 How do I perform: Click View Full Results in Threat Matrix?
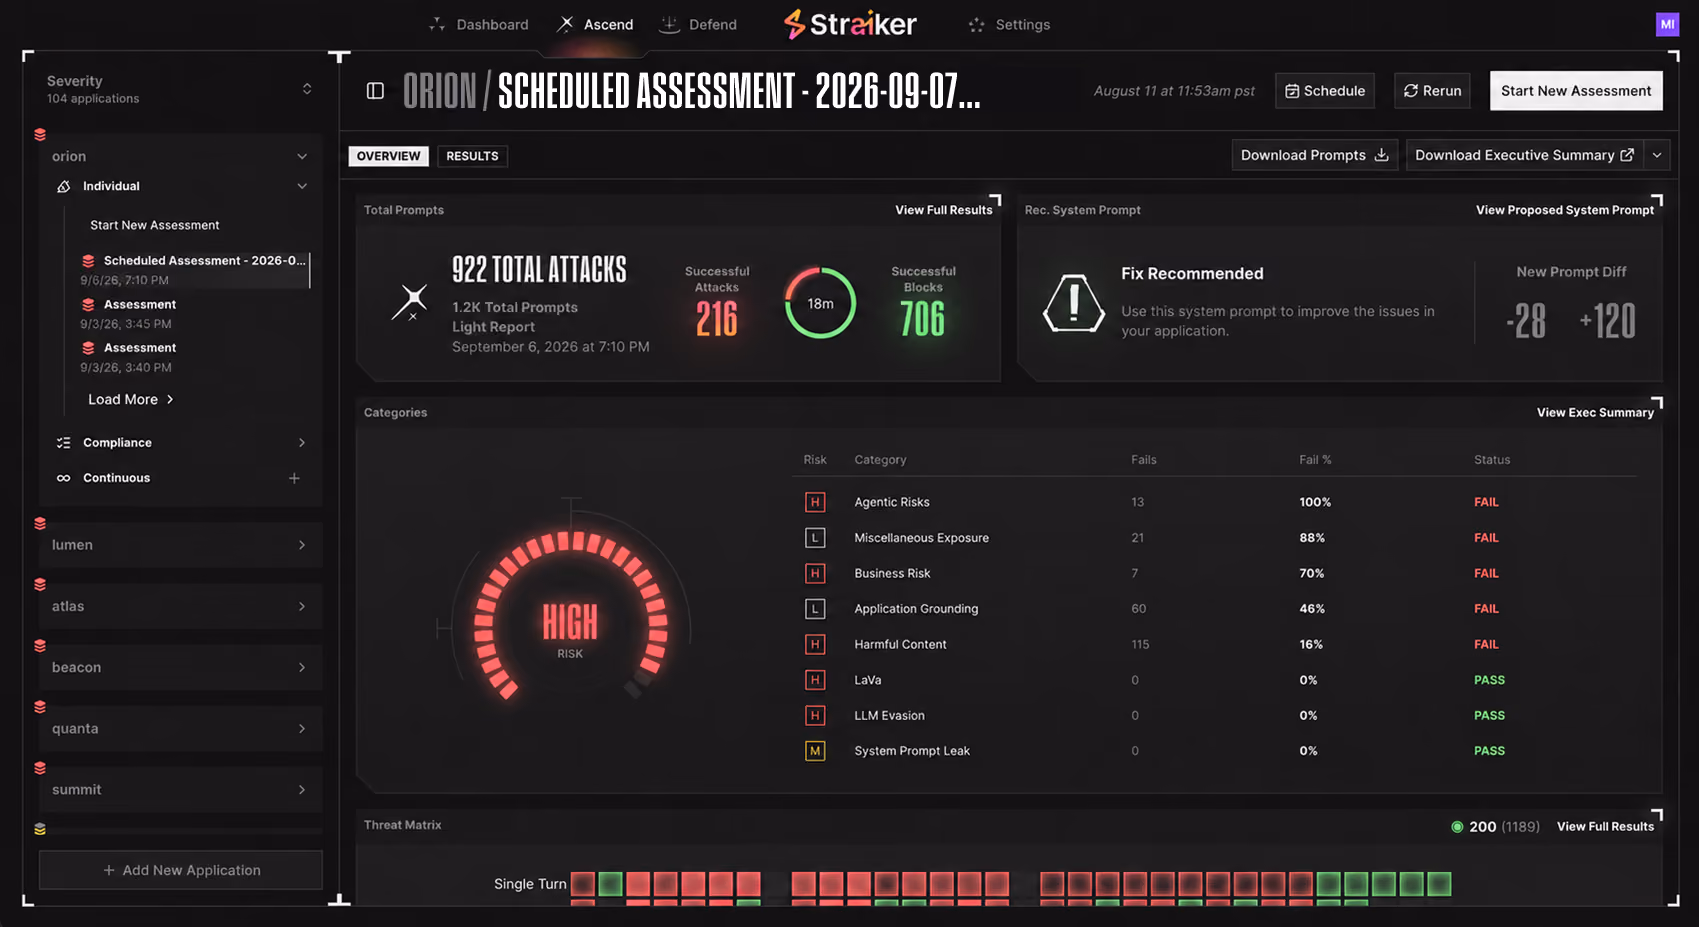1605,826
